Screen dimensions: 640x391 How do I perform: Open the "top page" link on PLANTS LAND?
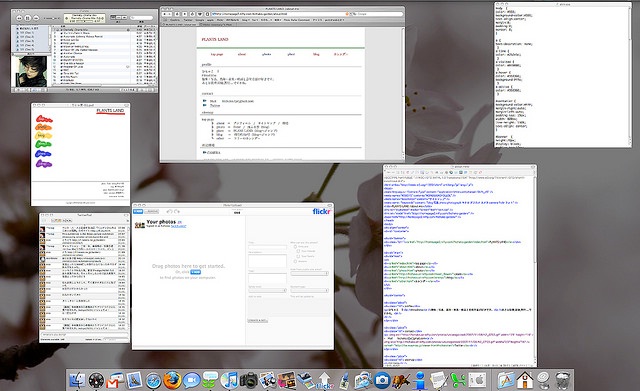pyautogui.click(x=217, y=54)
